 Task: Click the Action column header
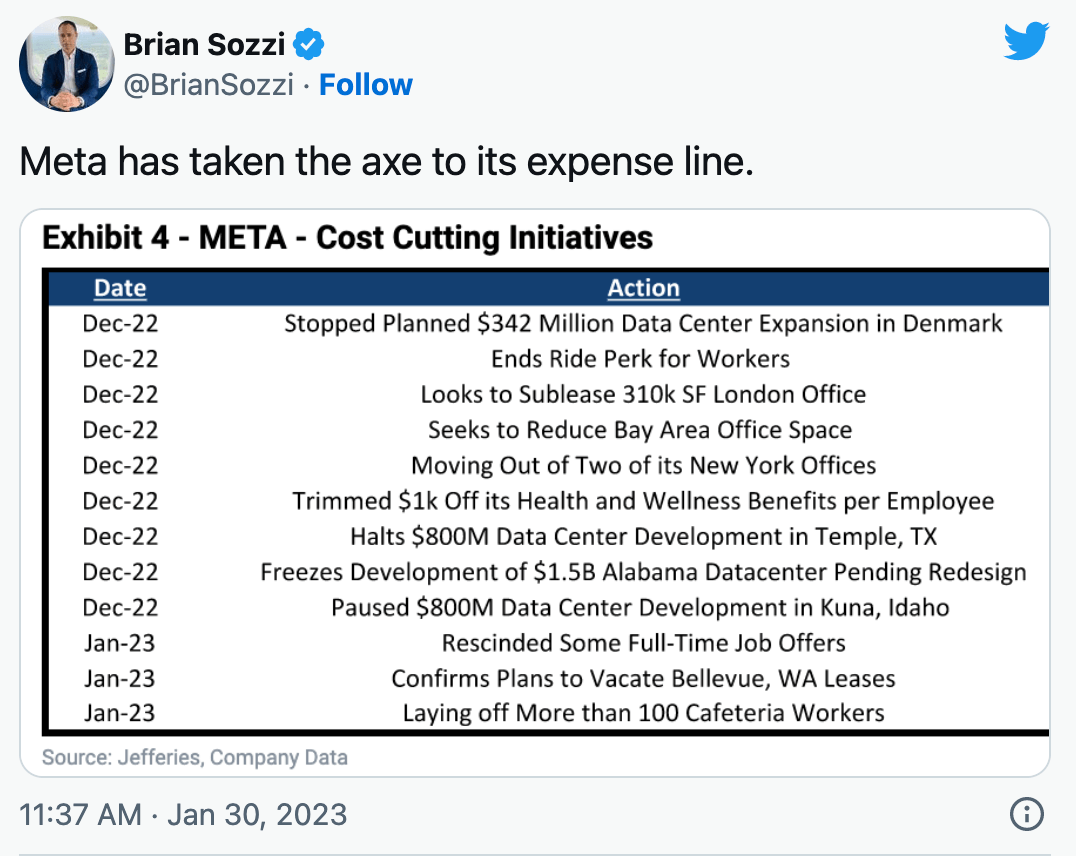(644, 288)
